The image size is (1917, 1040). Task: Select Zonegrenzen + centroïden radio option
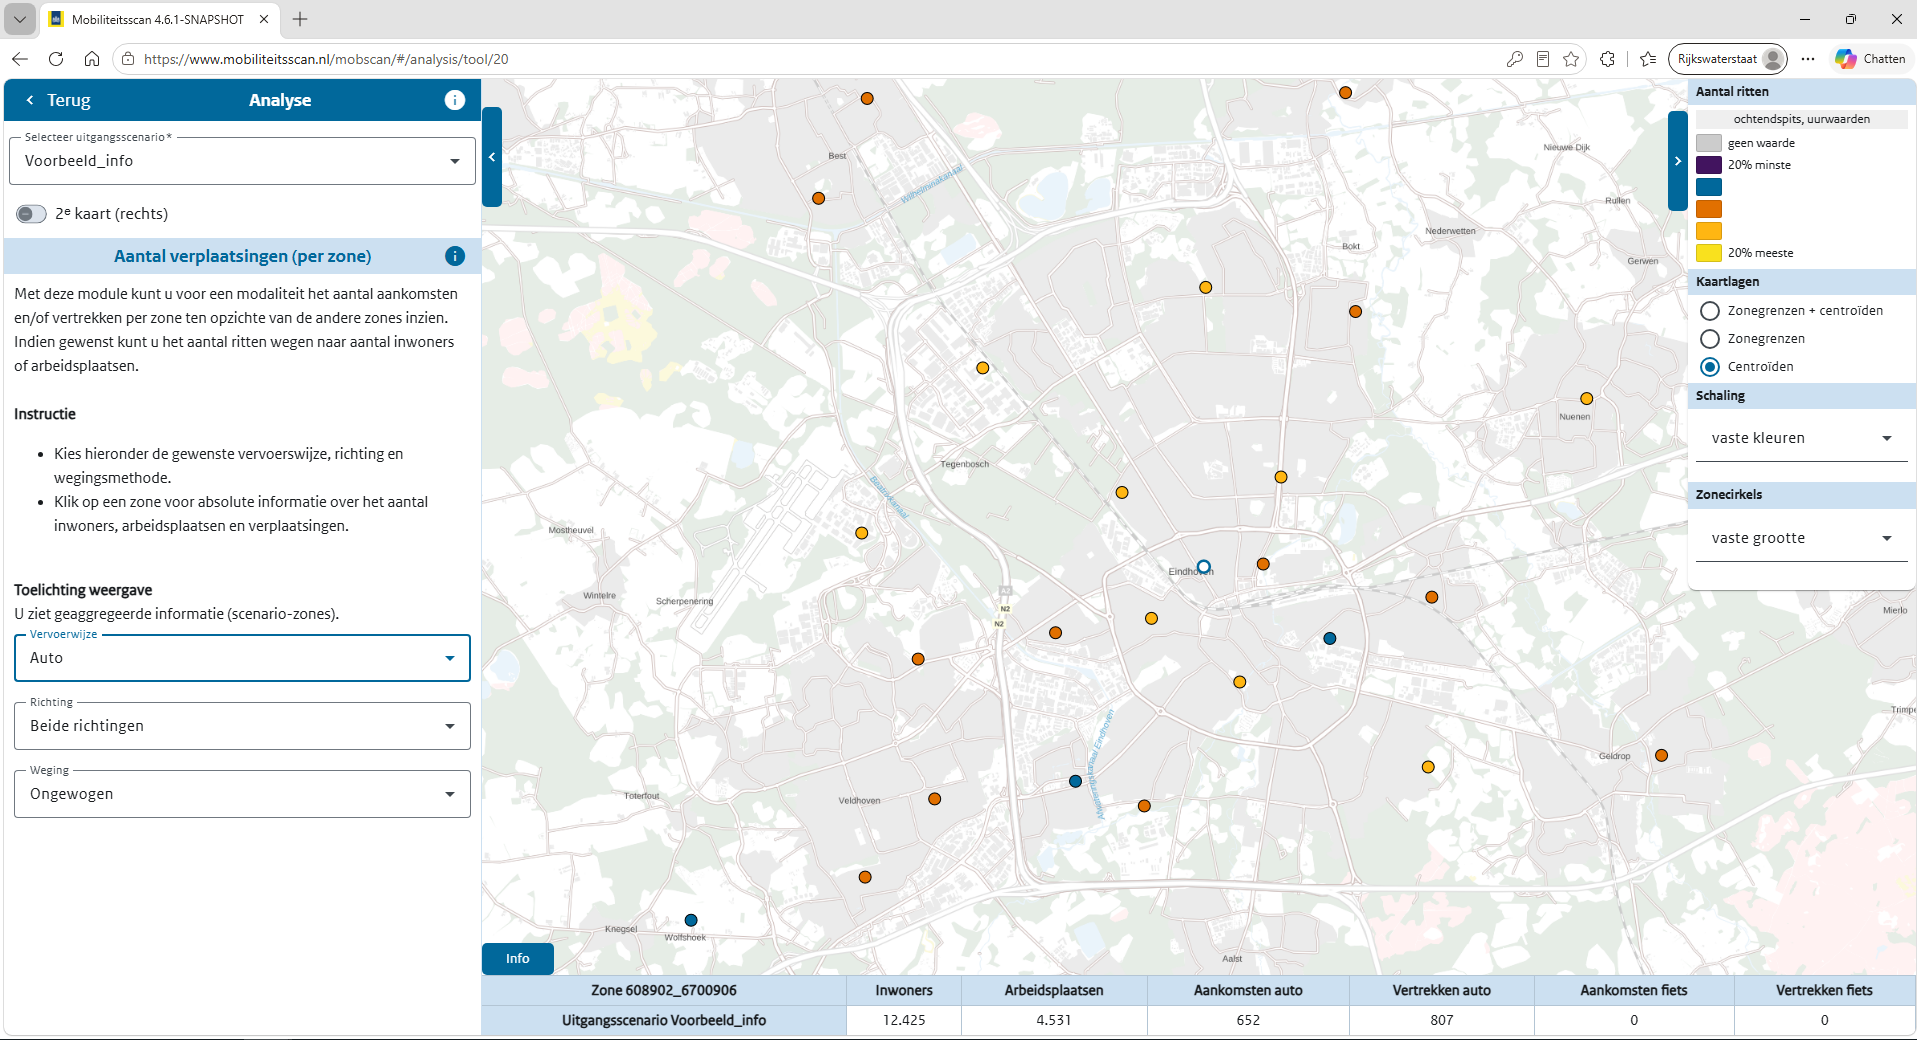[1710, 311]
